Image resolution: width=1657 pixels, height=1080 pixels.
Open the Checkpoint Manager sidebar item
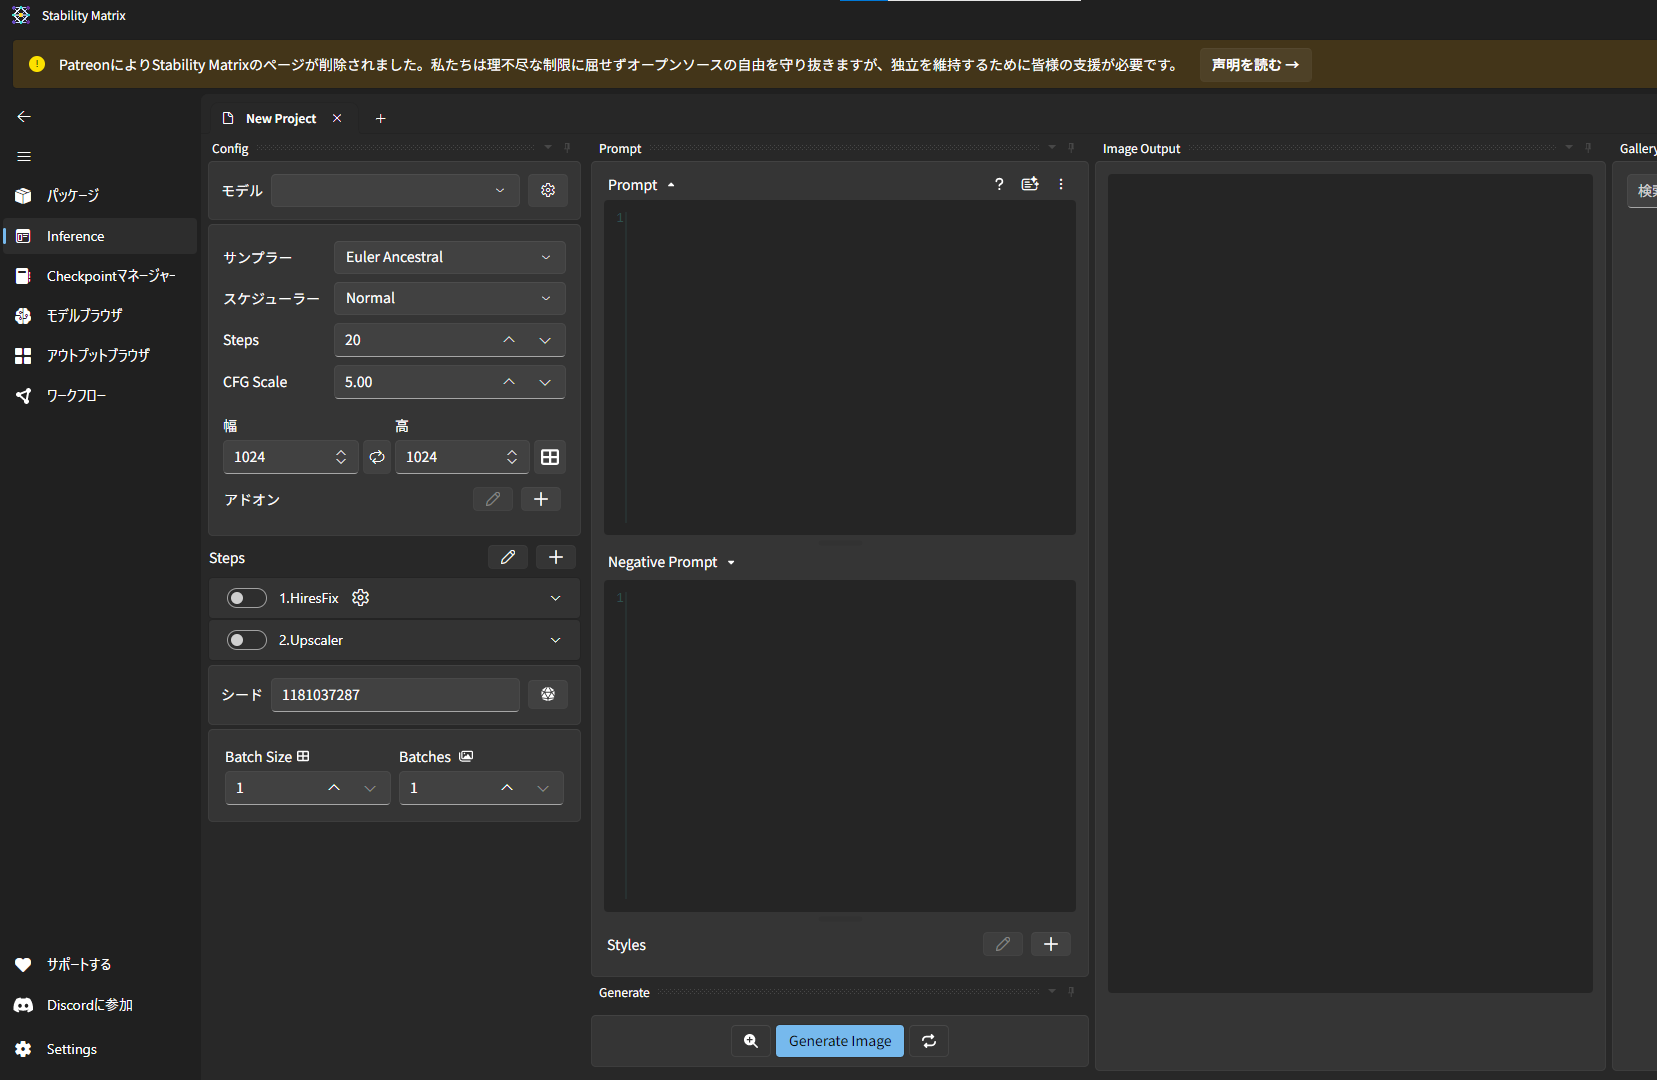110,276
